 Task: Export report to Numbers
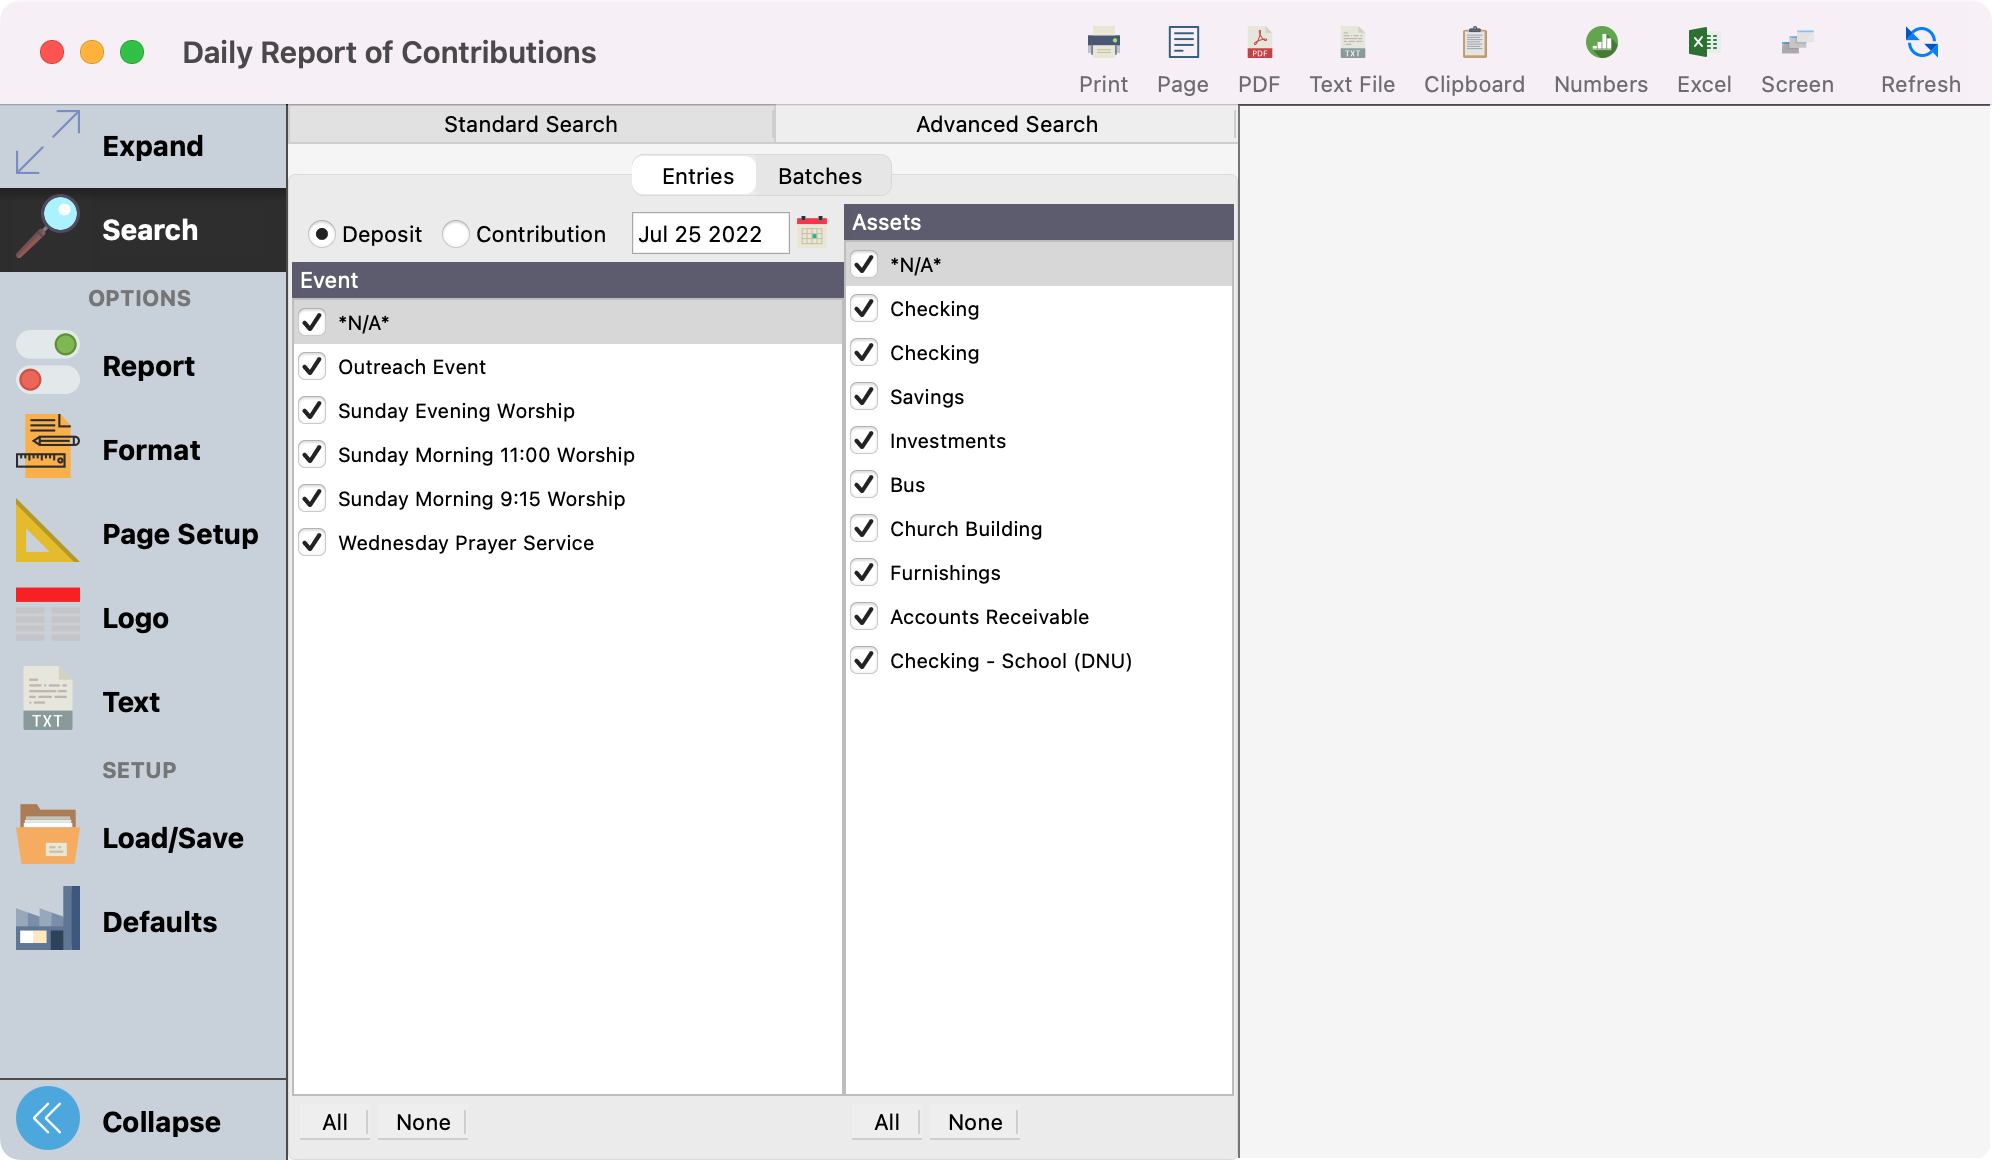pos(1599,55)
